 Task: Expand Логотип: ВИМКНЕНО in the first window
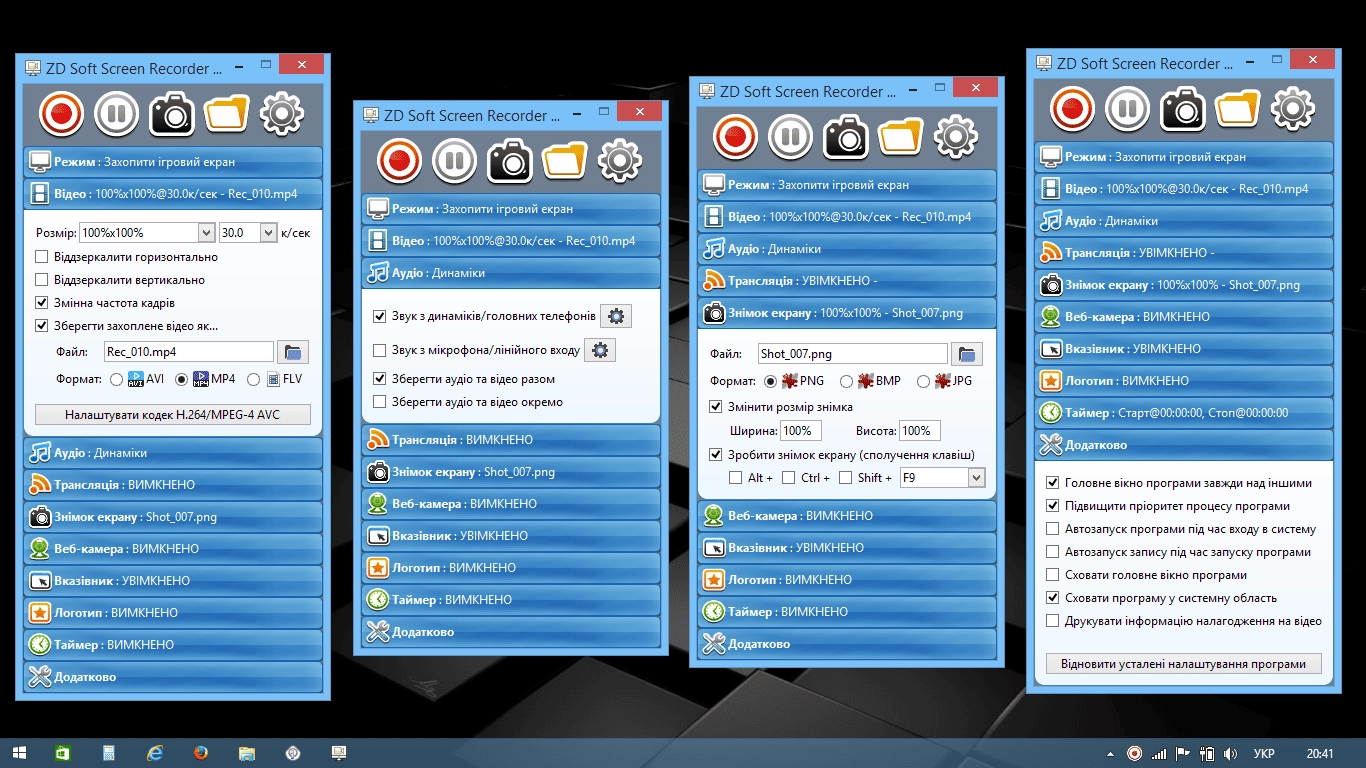click(x=173, y=613)
